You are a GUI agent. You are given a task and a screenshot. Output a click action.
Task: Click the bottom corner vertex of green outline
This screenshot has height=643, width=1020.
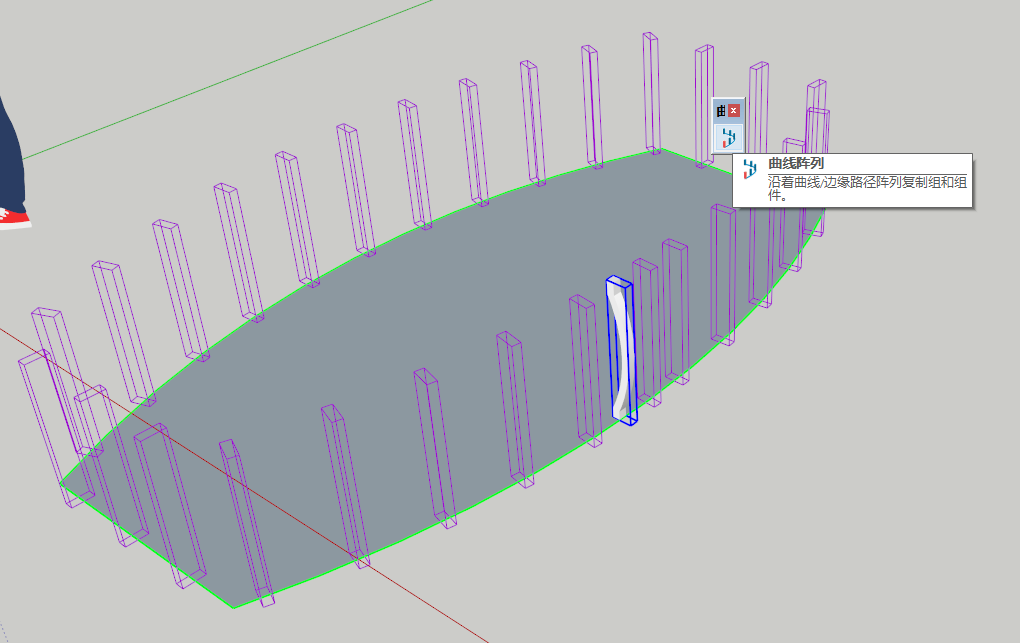pos(234,608)
